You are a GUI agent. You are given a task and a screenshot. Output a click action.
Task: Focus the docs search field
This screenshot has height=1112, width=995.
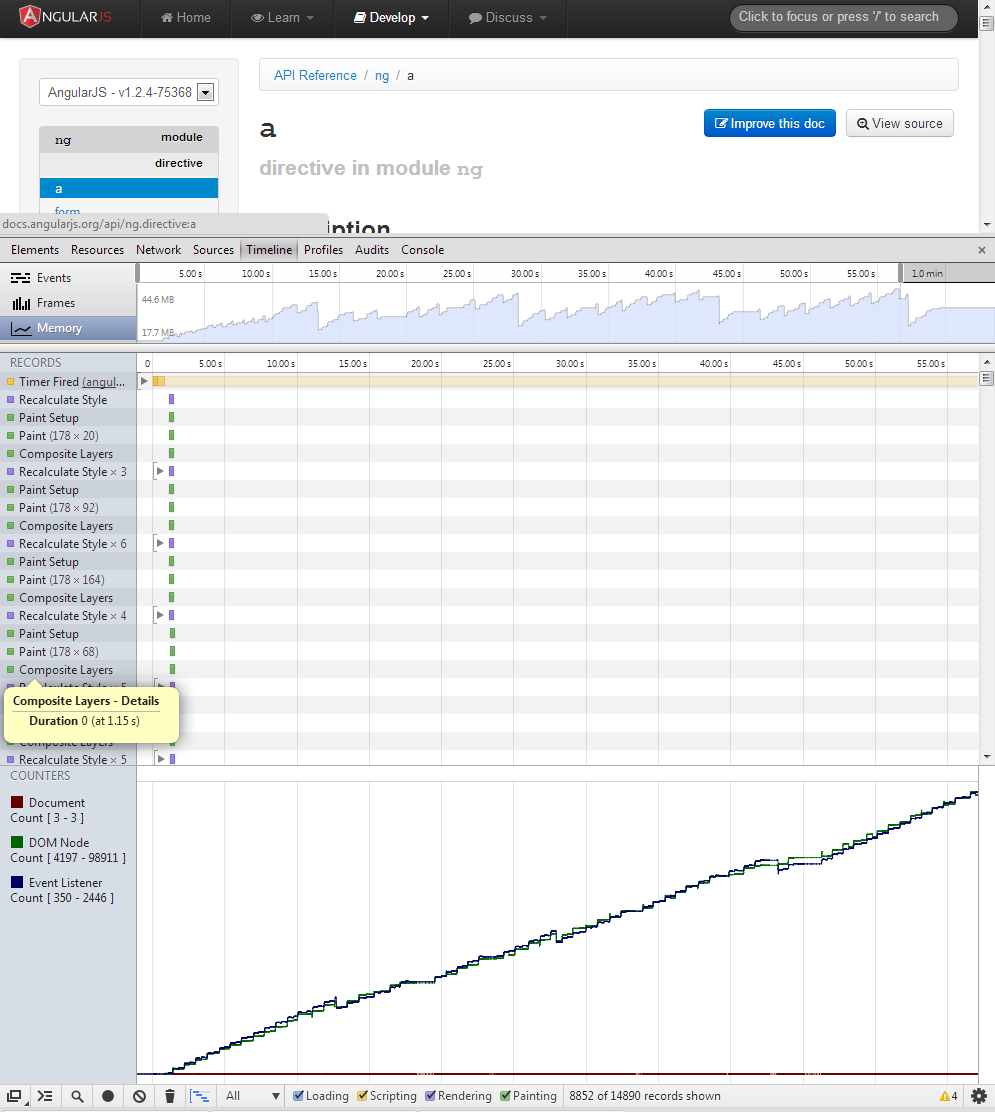click(843, 17)
